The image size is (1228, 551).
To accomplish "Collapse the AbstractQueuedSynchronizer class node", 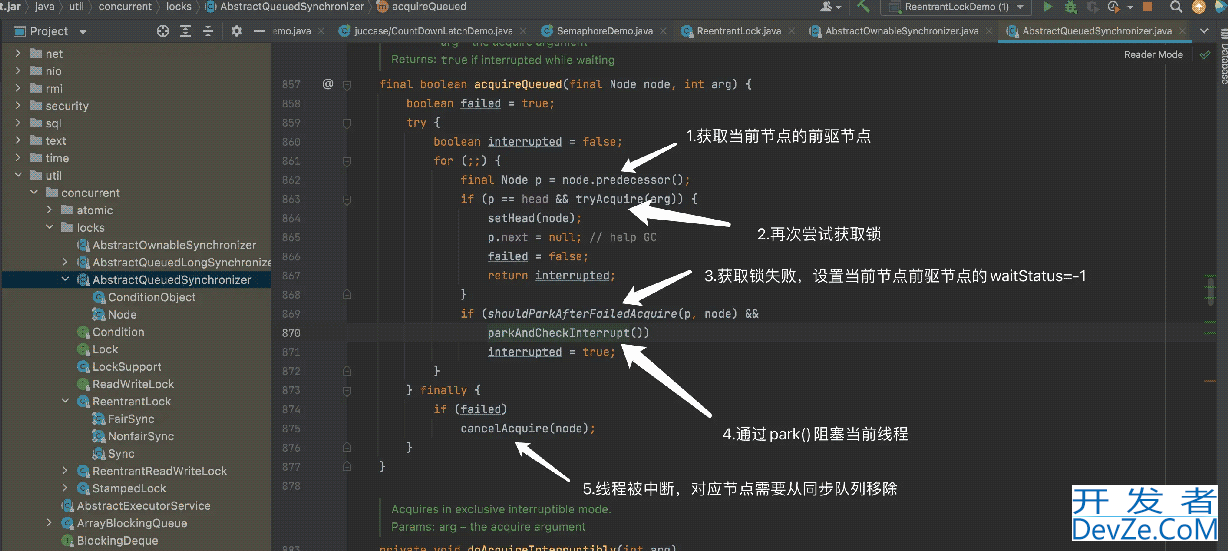I will 67,280.
